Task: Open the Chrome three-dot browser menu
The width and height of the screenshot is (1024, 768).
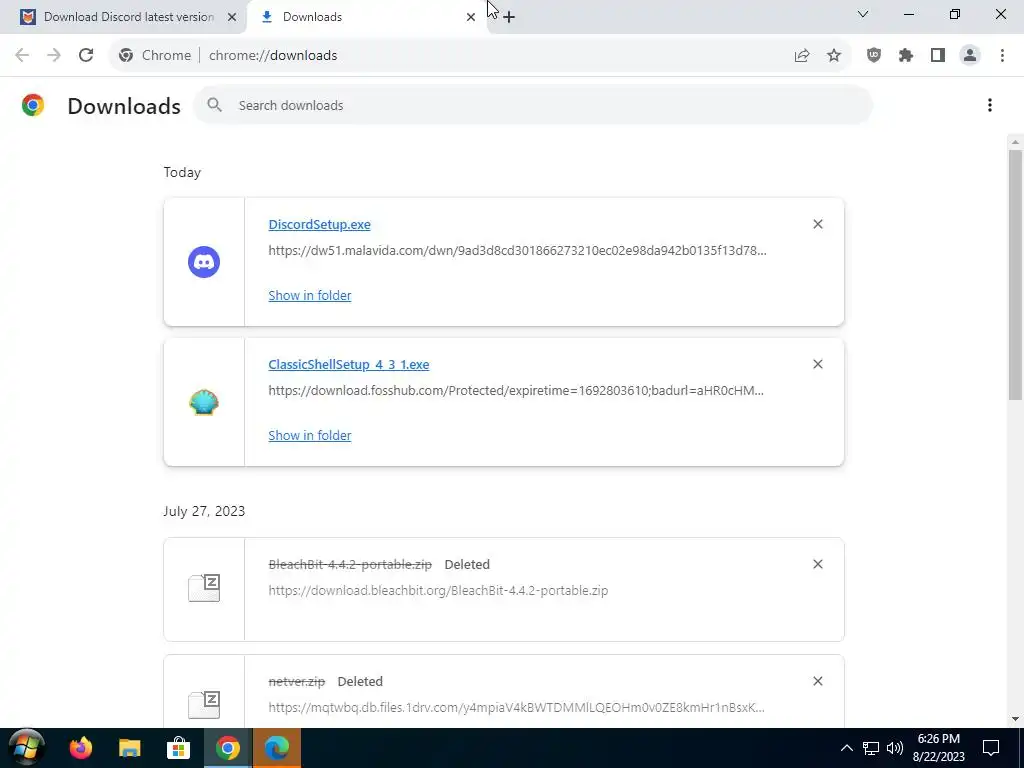Action: pos(1002,56)
